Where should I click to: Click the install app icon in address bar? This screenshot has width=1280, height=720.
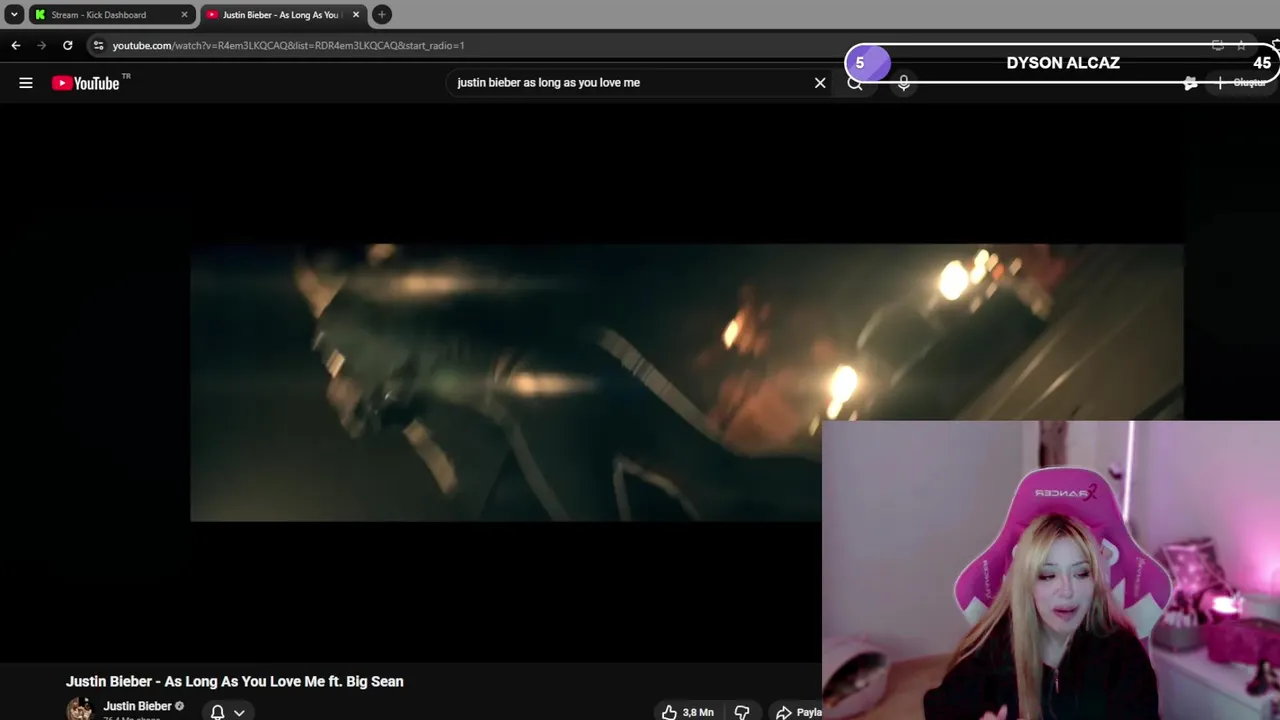[x=1217, y=45]
